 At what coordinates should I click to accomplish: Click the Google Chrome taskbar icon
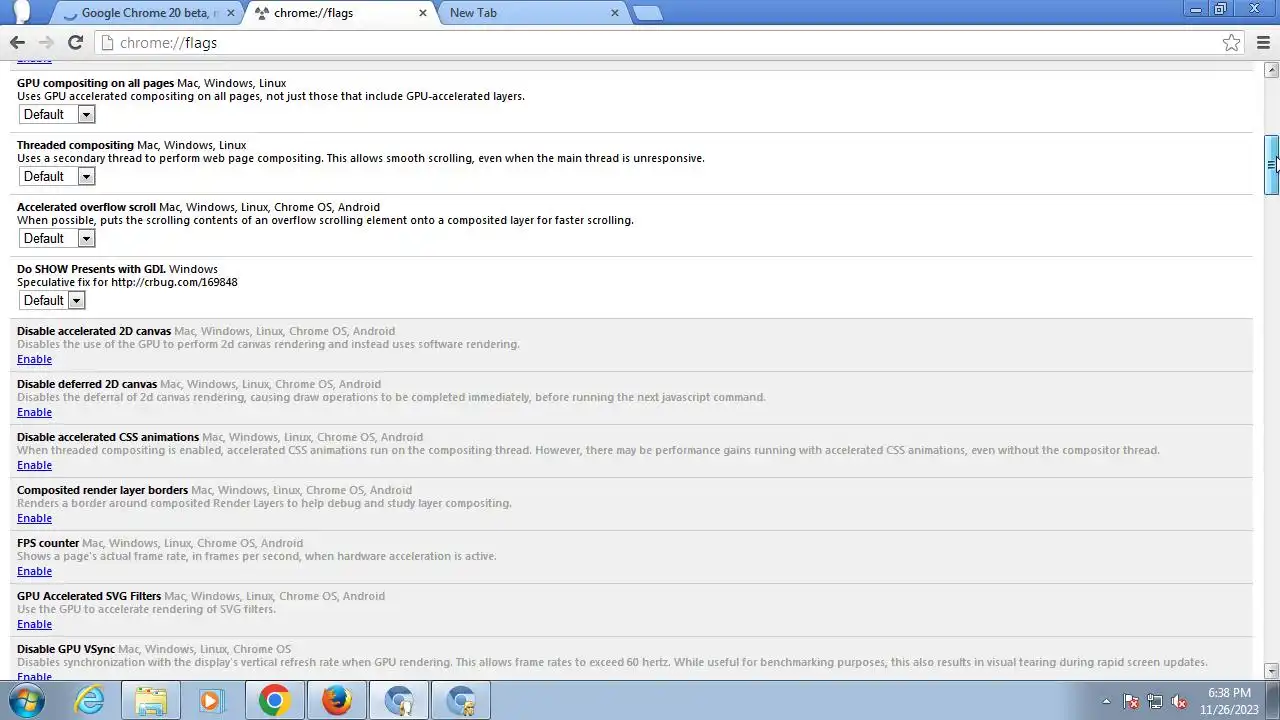[x=275, y=701]
